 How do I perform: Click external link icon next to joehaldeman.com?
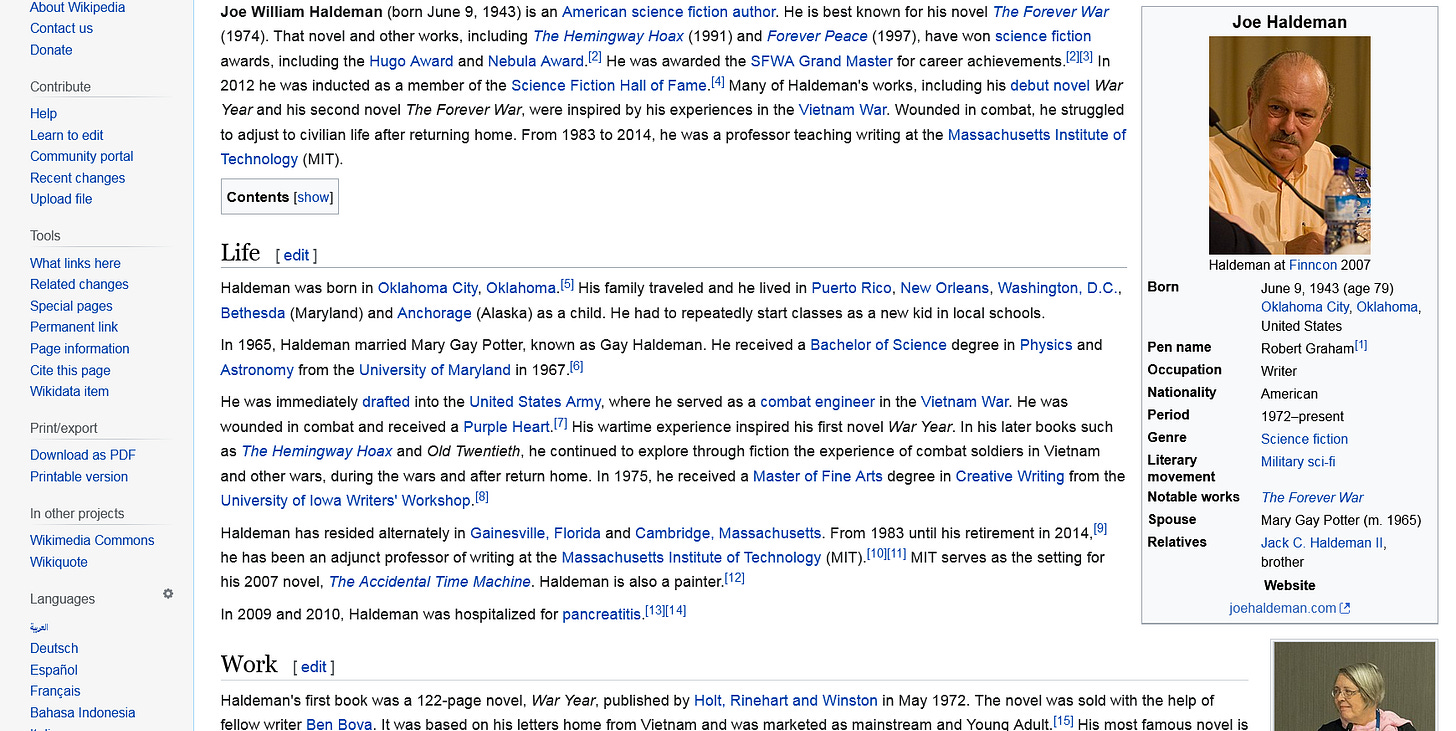[1345, 608]
